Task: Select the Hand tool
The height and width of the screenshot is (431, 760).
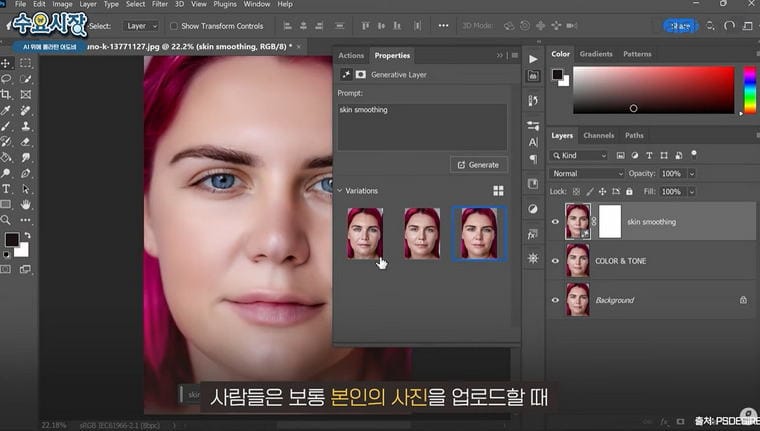Action: click(25, 204)
